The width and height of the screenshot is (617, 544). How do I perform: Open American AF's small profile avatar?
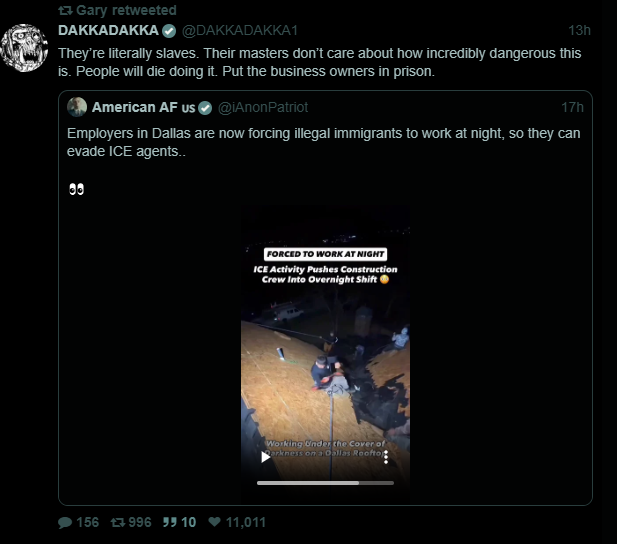coord(77,107)
